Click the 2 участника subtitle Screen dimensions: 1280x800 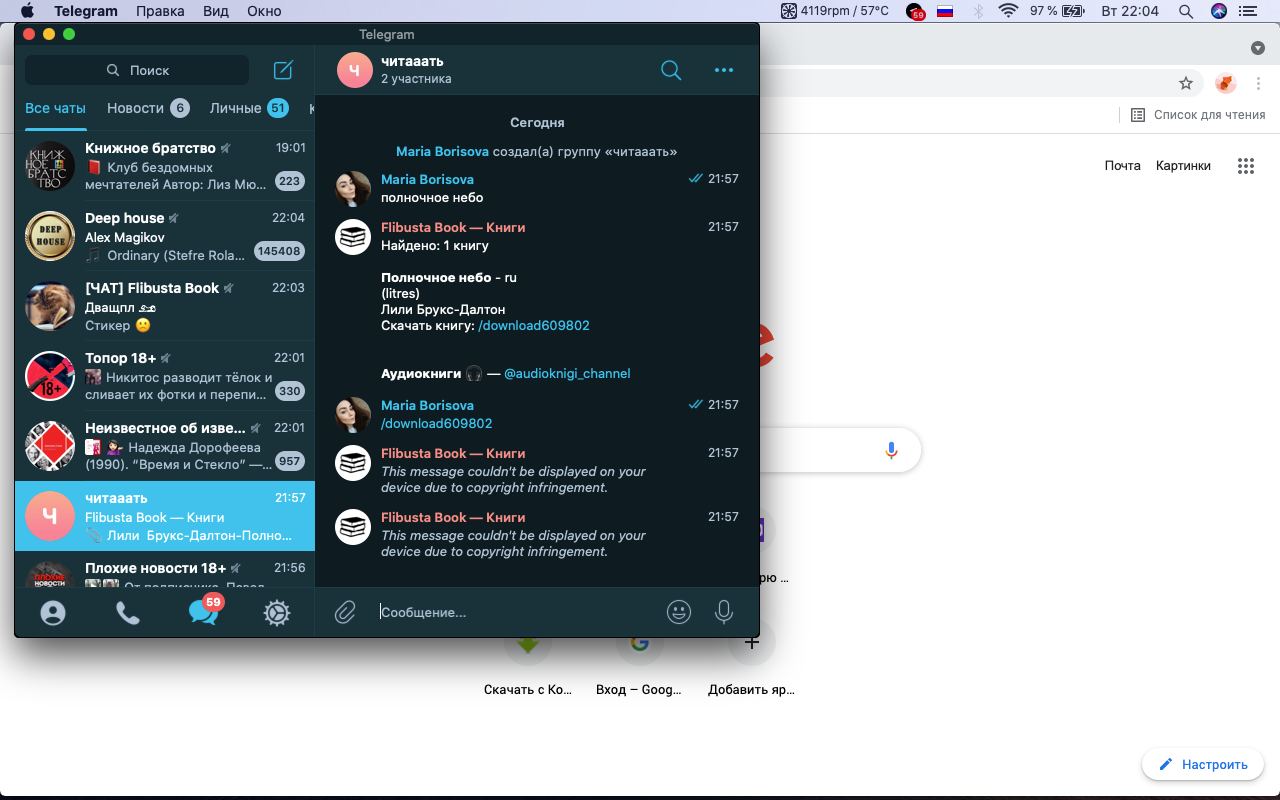click(x=416, y=78)
